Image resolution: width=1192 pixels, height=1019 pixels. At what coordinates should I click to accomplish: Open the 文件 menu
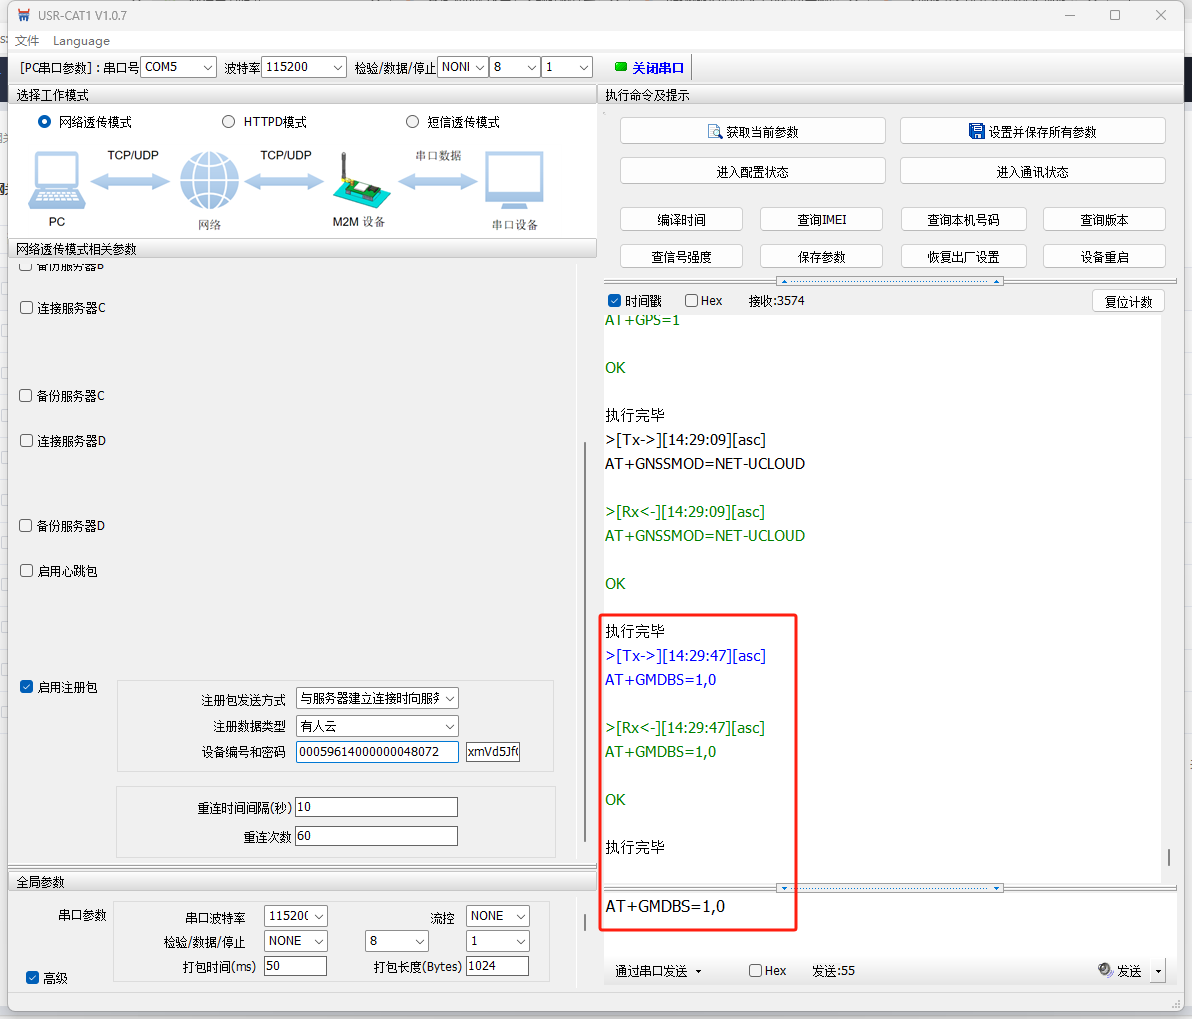coord(27,41)
